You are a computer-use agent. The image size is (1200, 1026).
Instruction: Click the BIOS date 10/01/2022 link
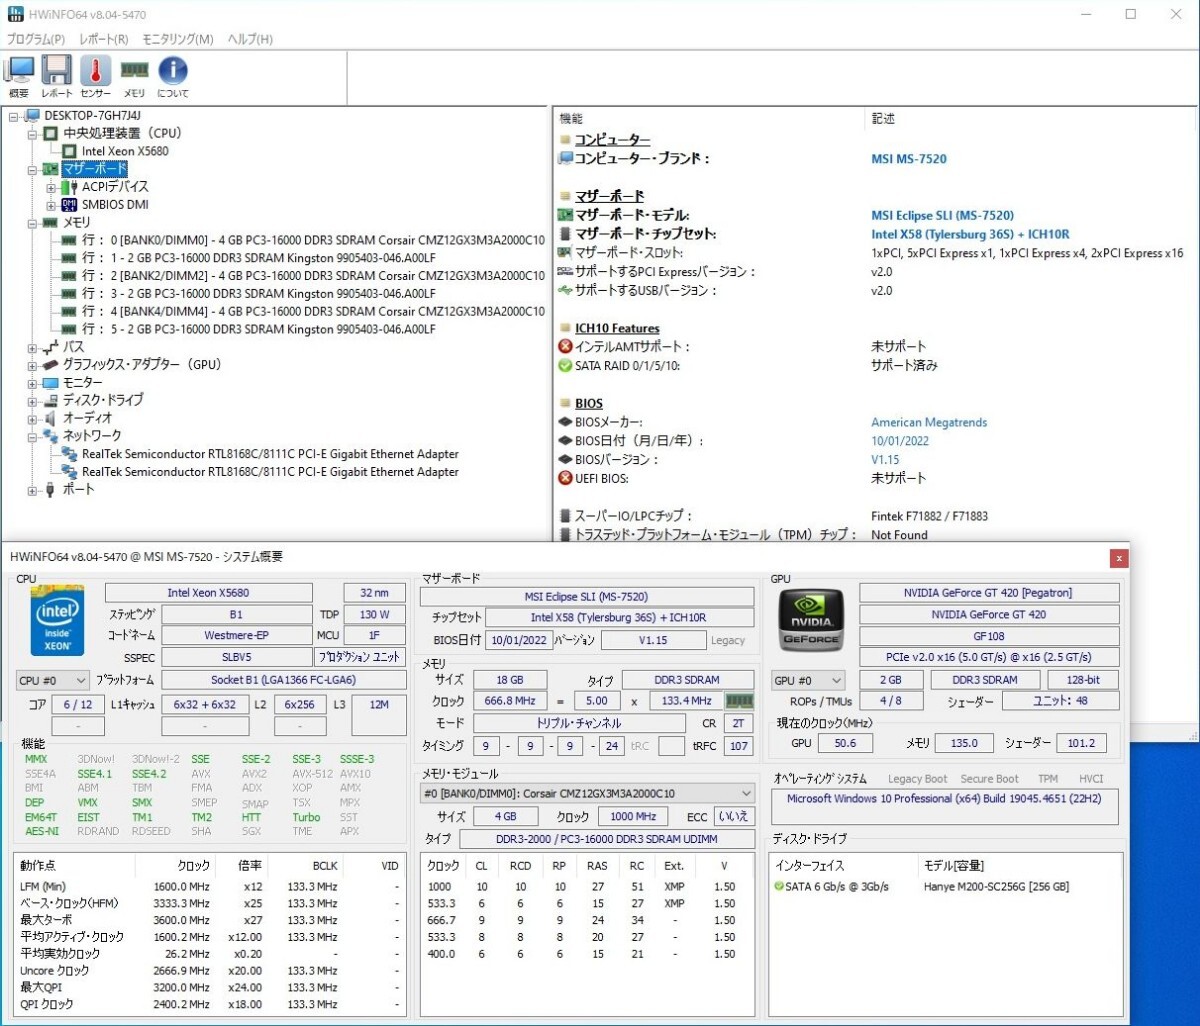point(901,441)
